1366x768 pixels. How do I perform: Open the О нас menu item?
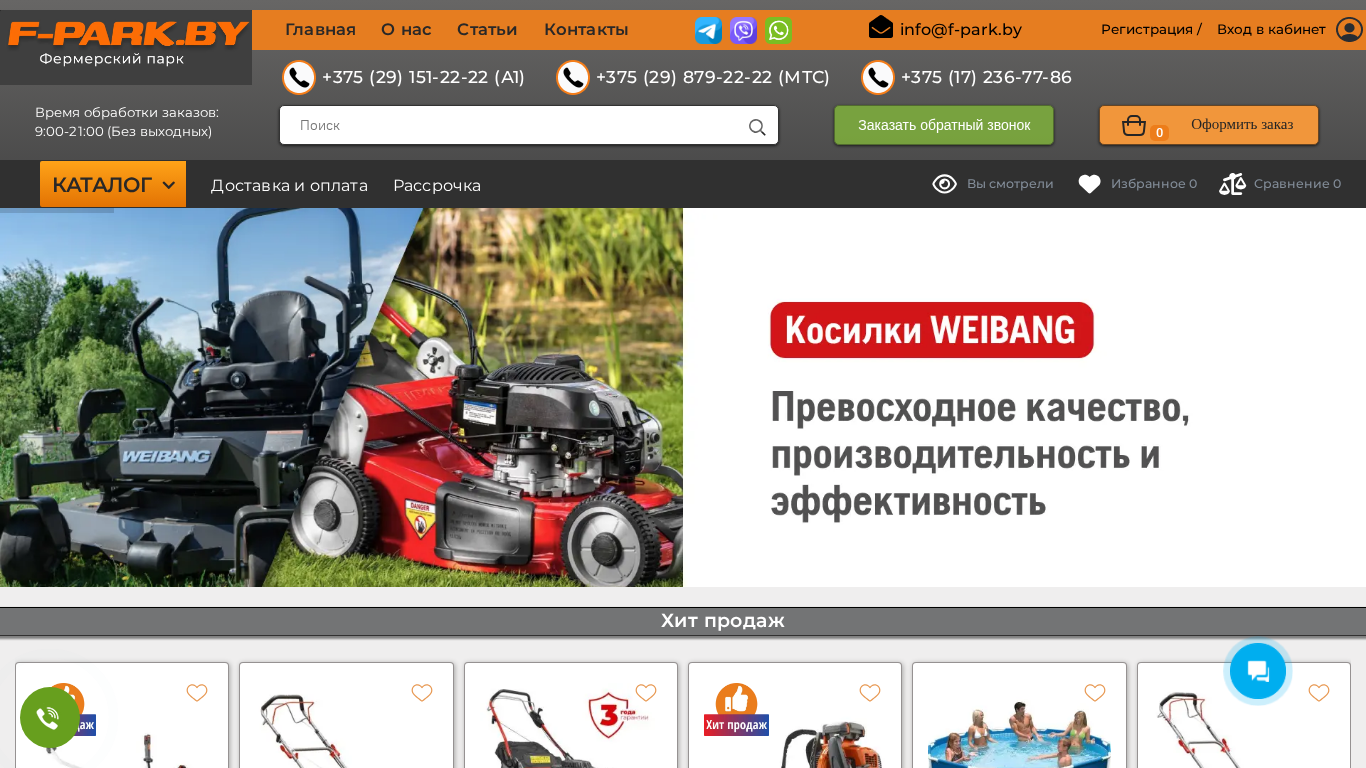406,30
